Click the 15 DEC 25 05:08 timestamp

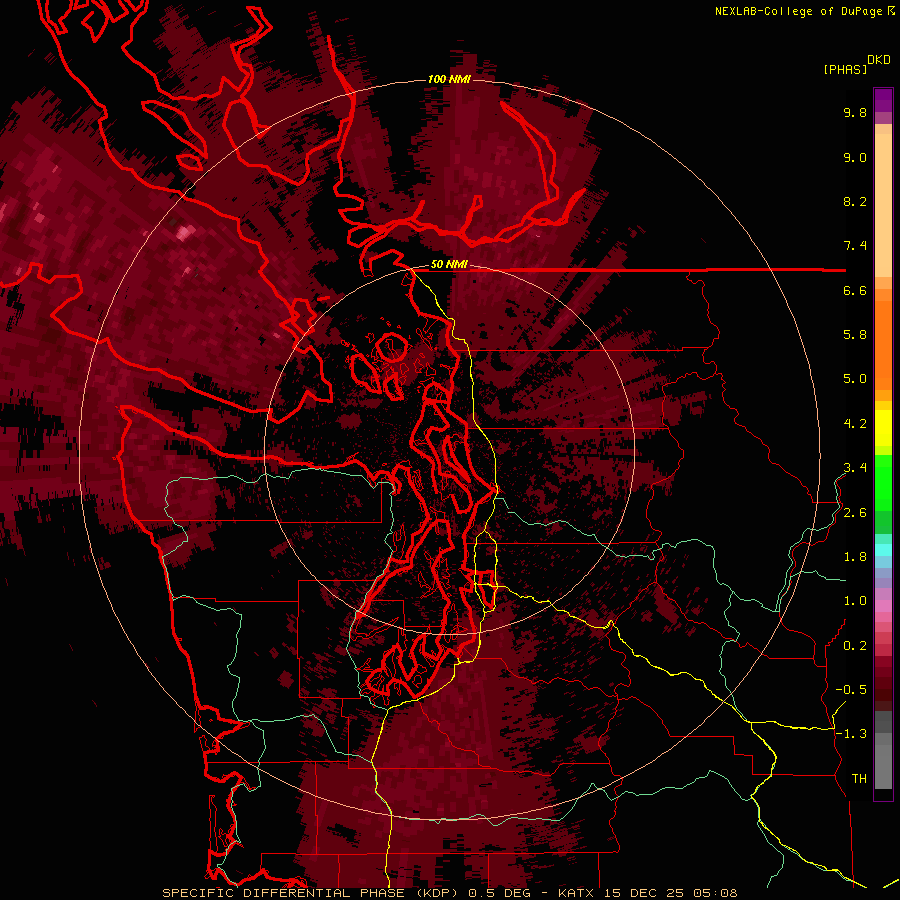pos(670,893)
